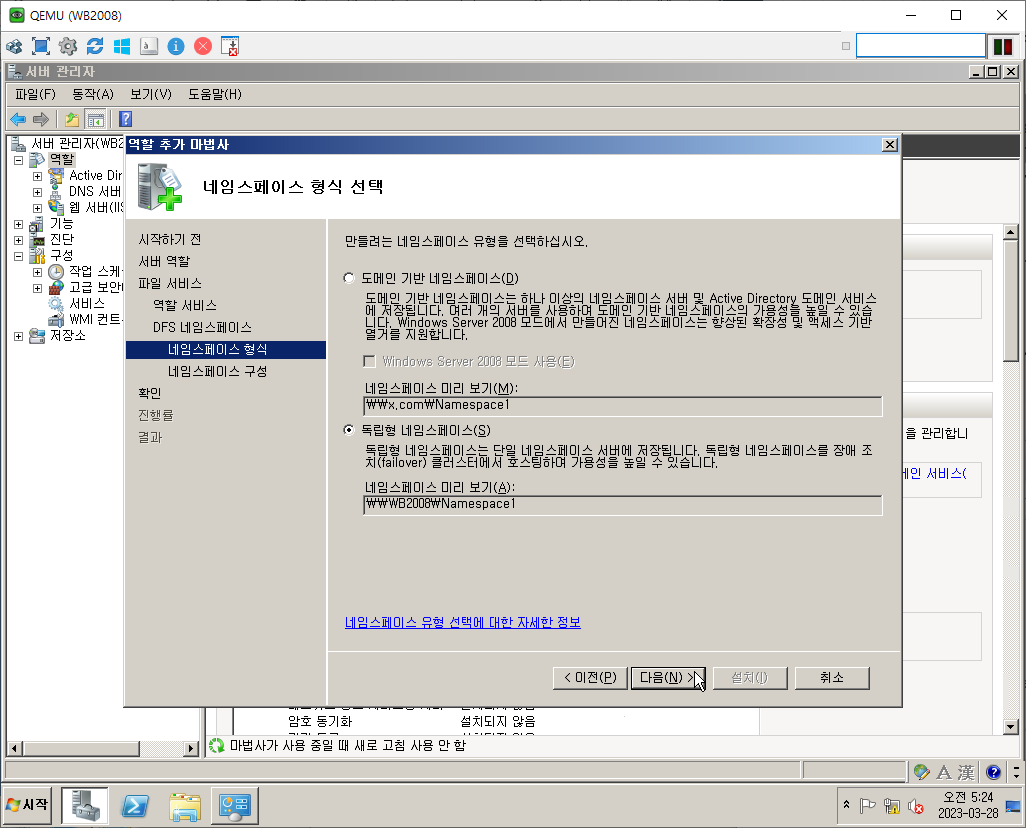Click the stand-alone namespace preview field

click(622, 505)
